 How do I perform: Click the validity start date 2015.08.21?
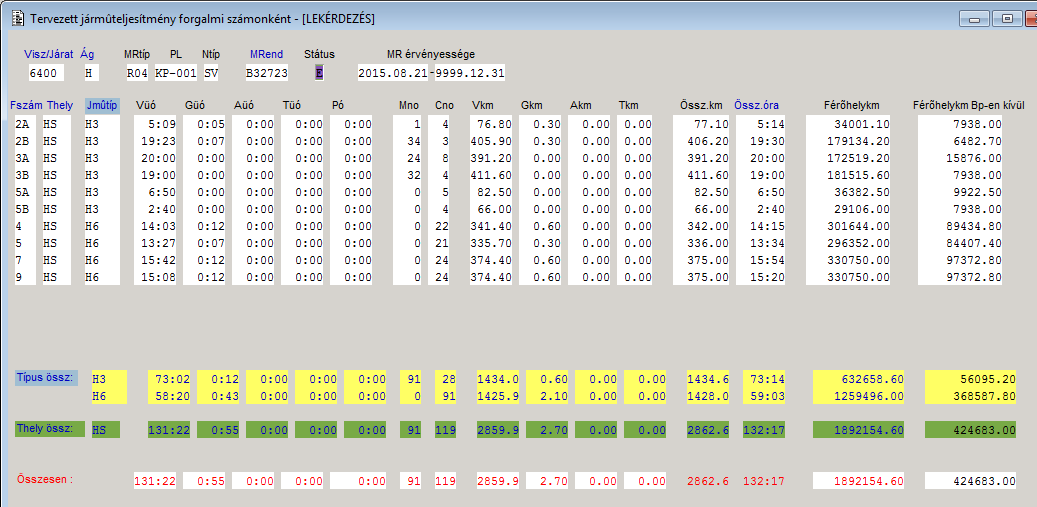(x=392, y=73)
